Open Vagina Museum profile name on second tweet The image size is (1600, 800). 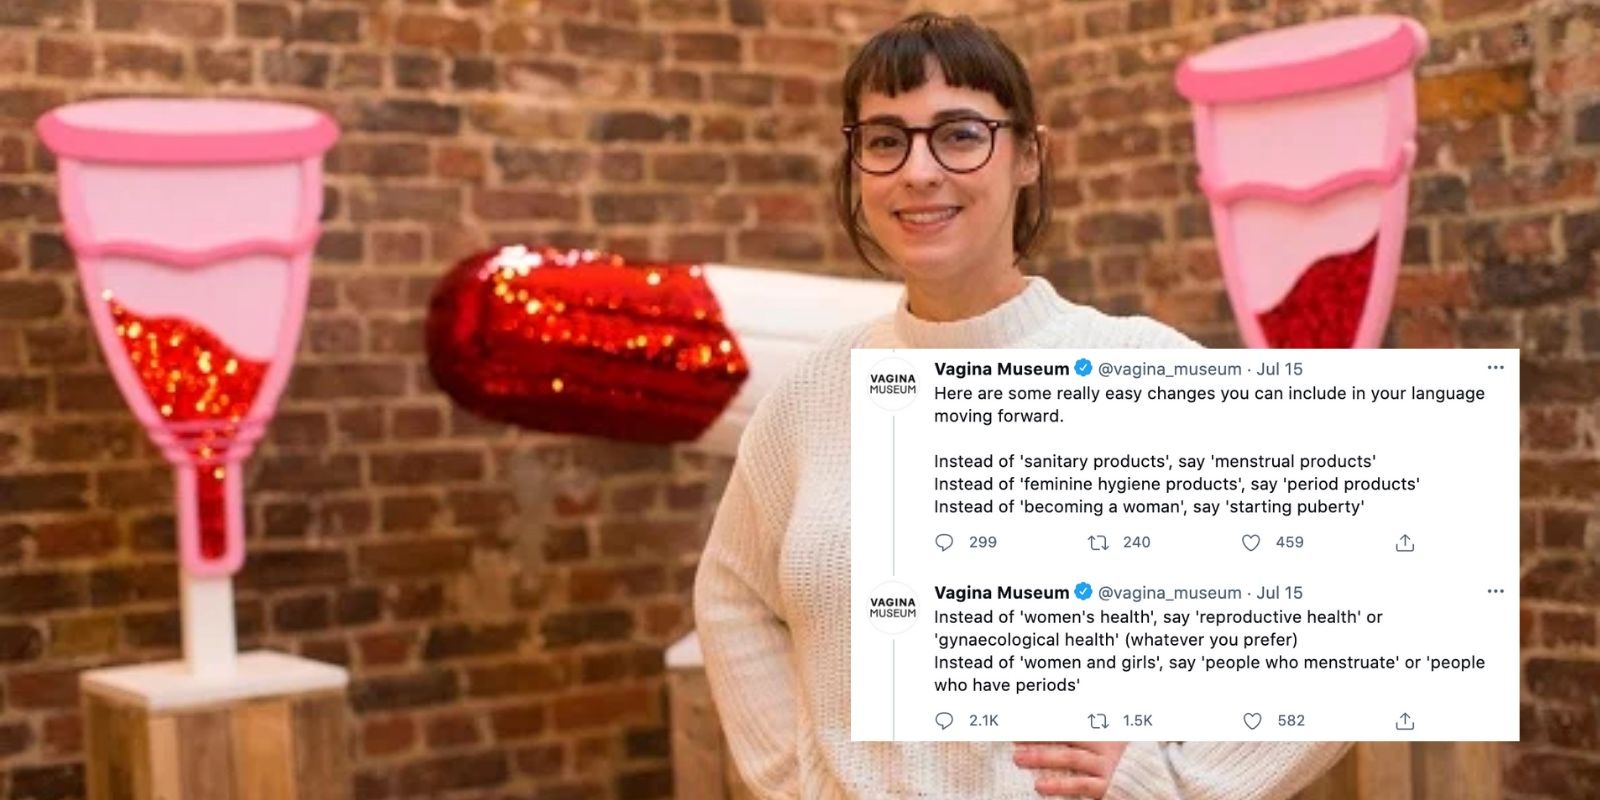tap(1001, 593)
